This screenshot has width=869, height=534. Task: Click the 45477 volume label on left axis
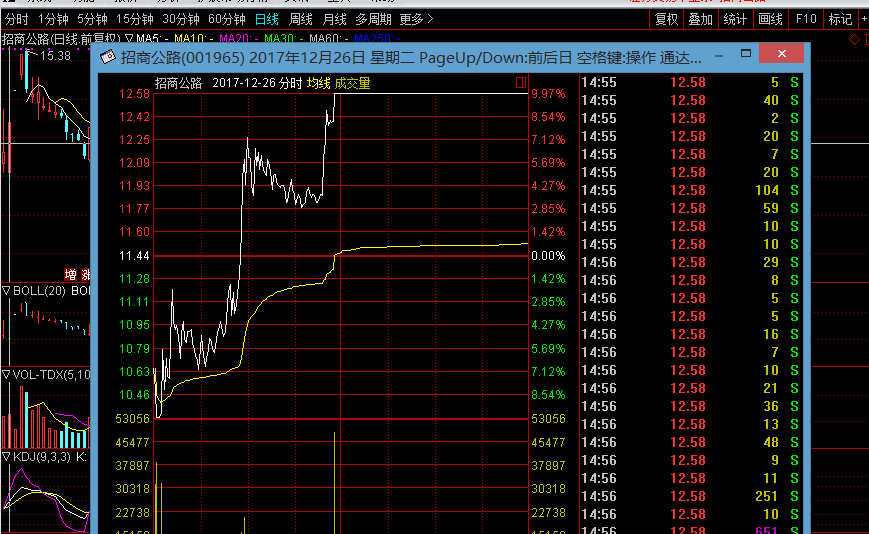pyautogui.click(x=132, y=443)
